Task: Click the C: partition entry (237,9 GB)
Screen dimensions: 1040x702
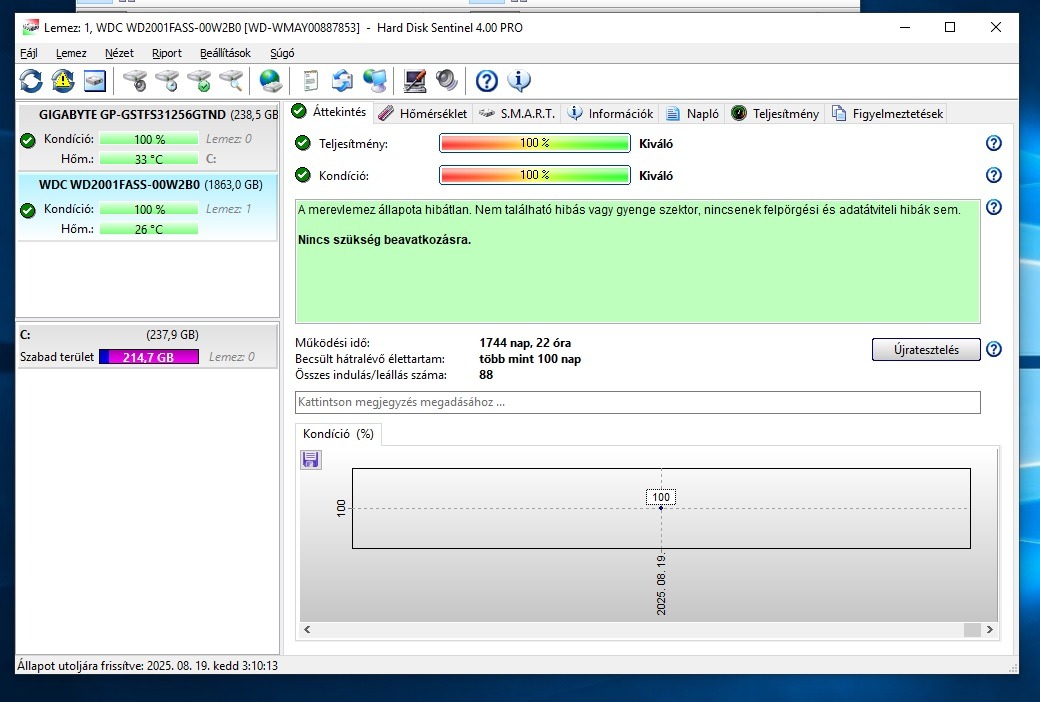Action: [x=147, y=346]
